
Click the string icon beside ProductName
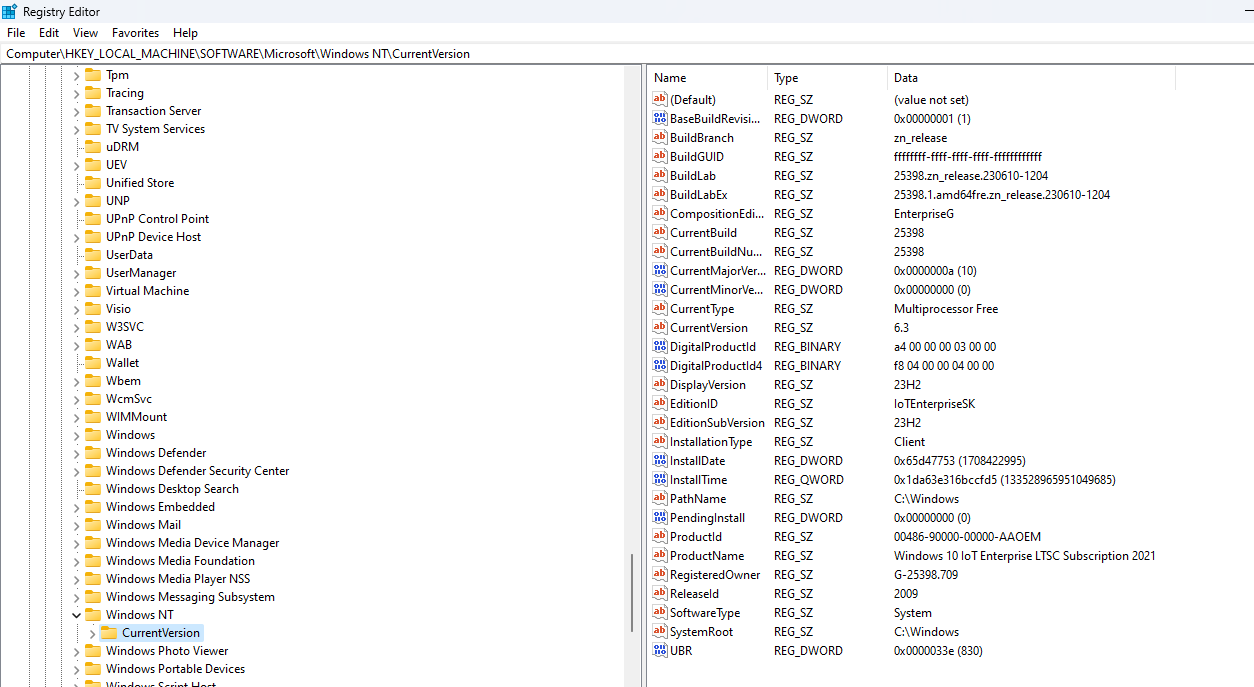pyautogui.click(x=659, y=555)
